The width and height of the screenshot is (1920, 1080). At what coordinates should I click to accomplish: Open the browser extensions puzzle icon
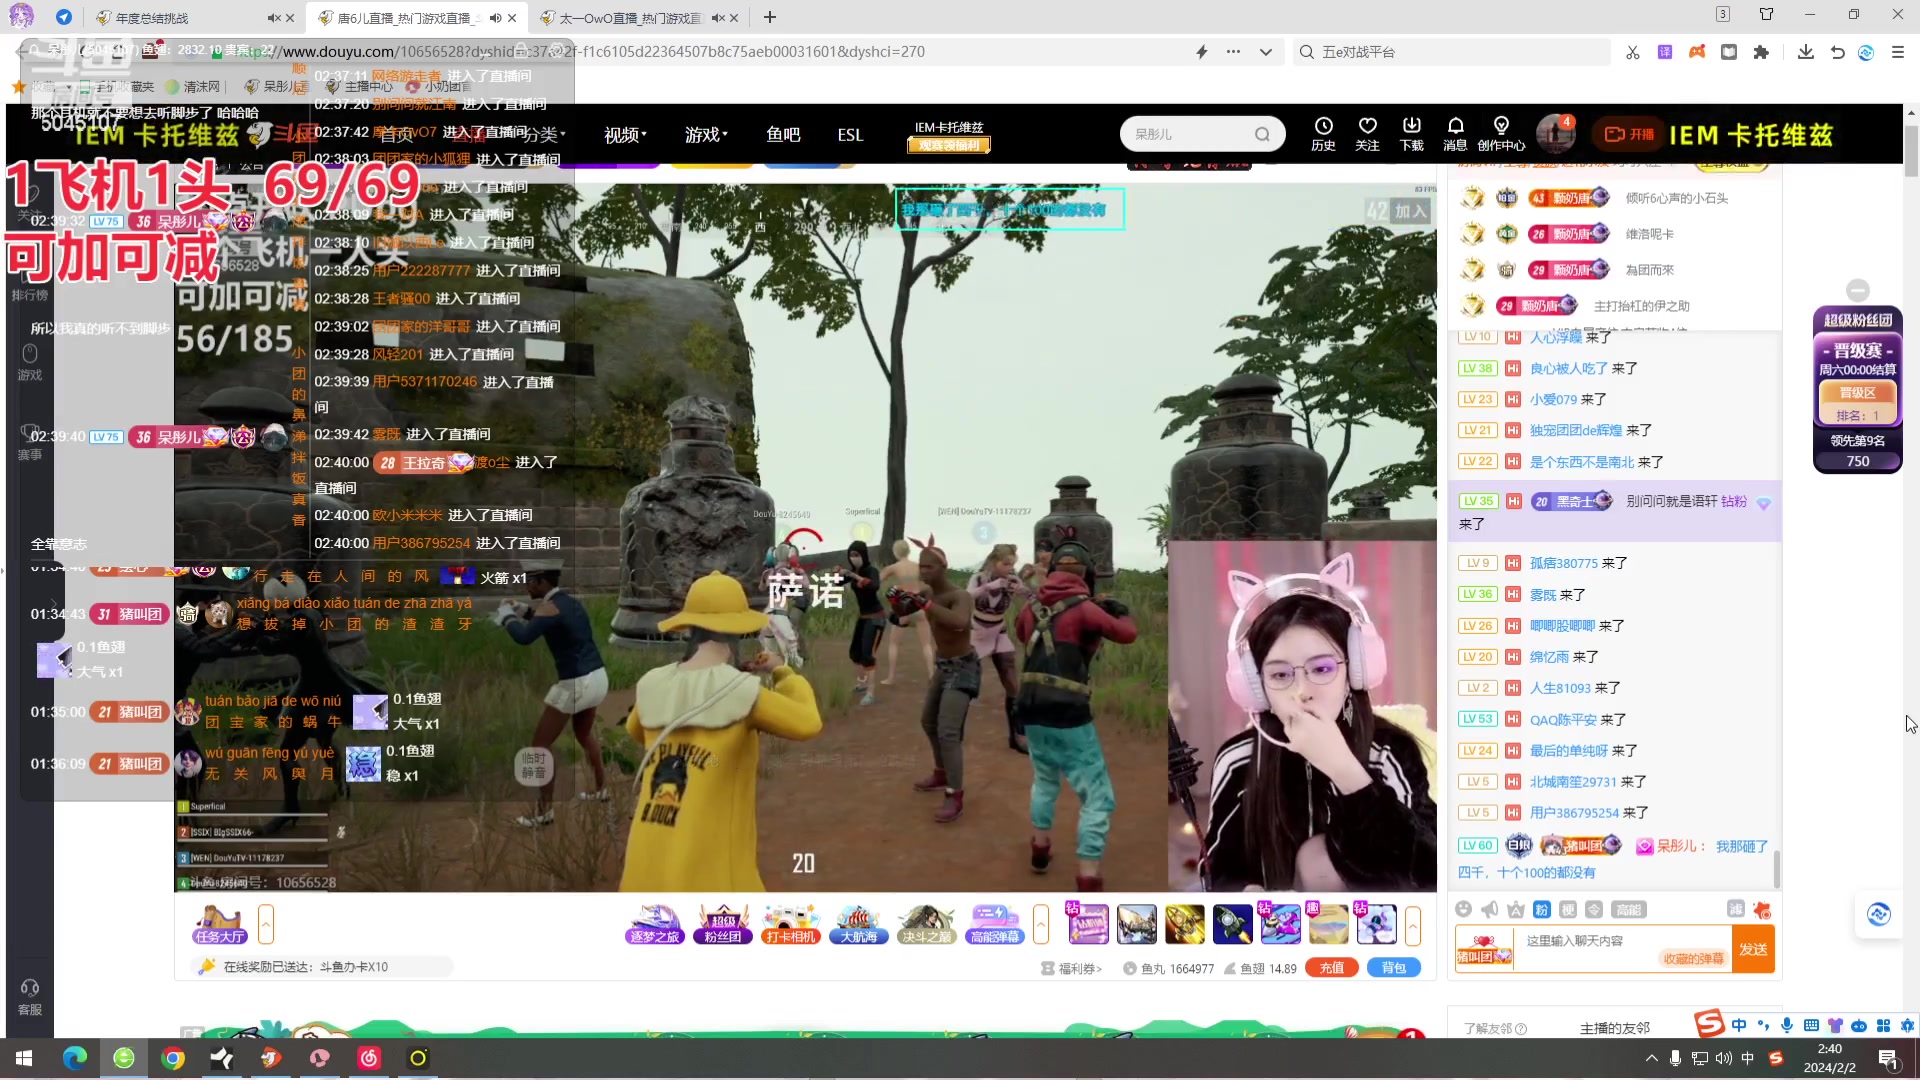coord(1761,52)
